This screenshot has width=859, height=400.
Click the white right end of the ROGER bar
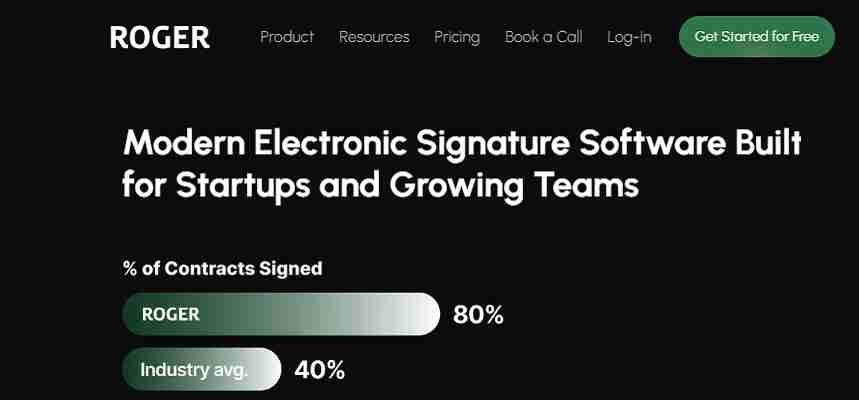[425, 314]
